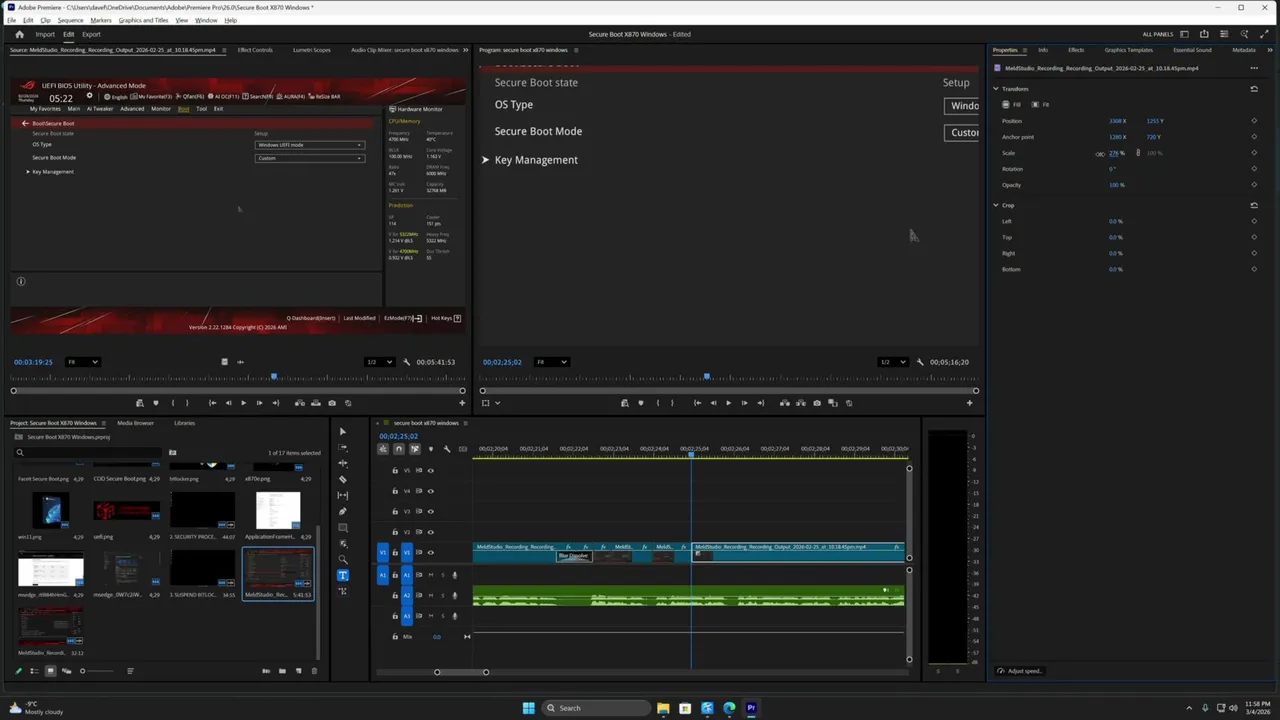This screenshot has height=720, width=1280.
Task: Switch to Lumetri Scopes tab
Action: point(312,50)
